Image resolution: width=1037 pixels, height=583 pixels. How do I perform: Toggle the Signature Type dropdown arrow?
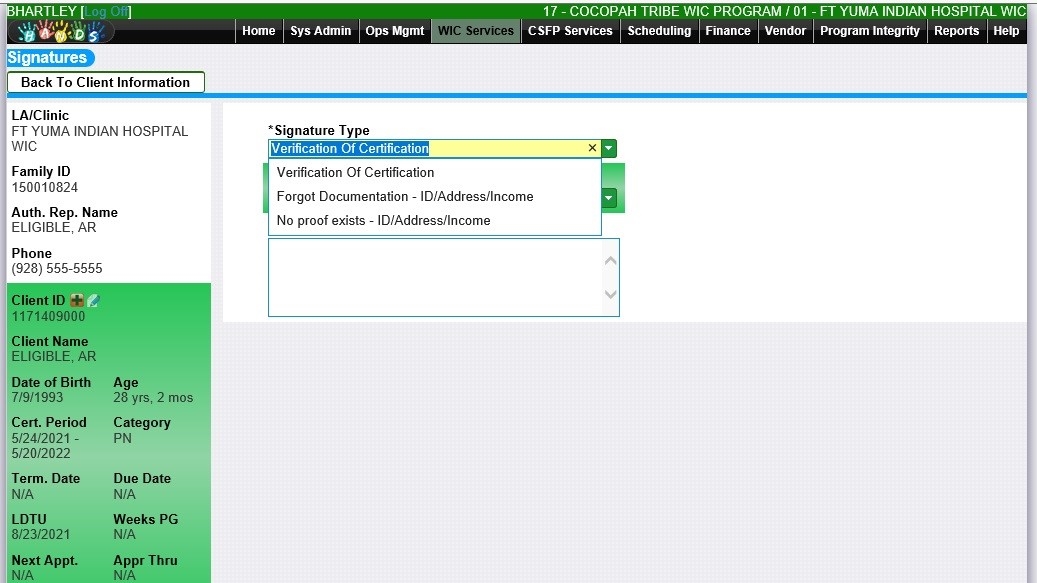609,148
